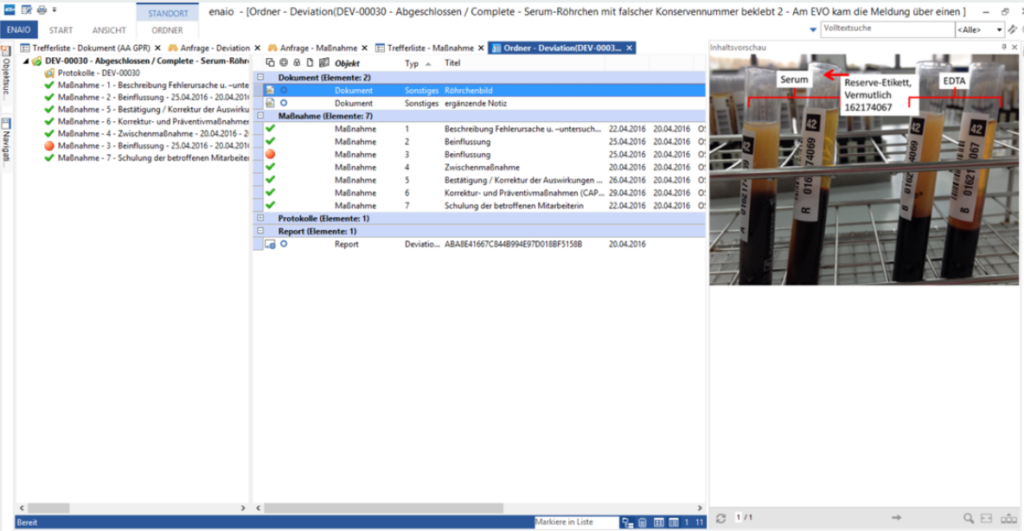
Task: Open the <Alle> search scope dropdown
Action: 979,30
